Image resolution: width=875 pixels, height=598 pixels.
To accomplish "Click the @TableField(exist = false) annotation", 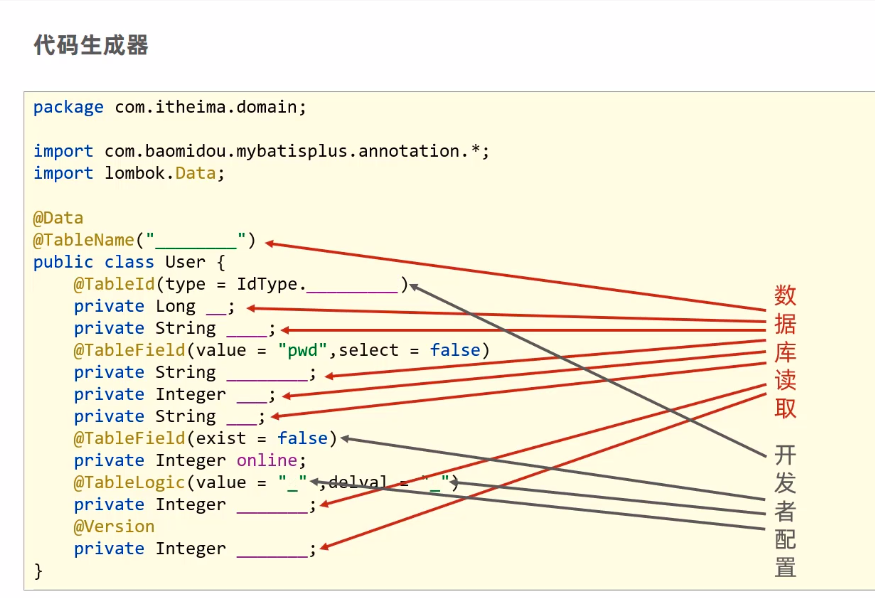I will pyautogui.click(x=205, y=438).
